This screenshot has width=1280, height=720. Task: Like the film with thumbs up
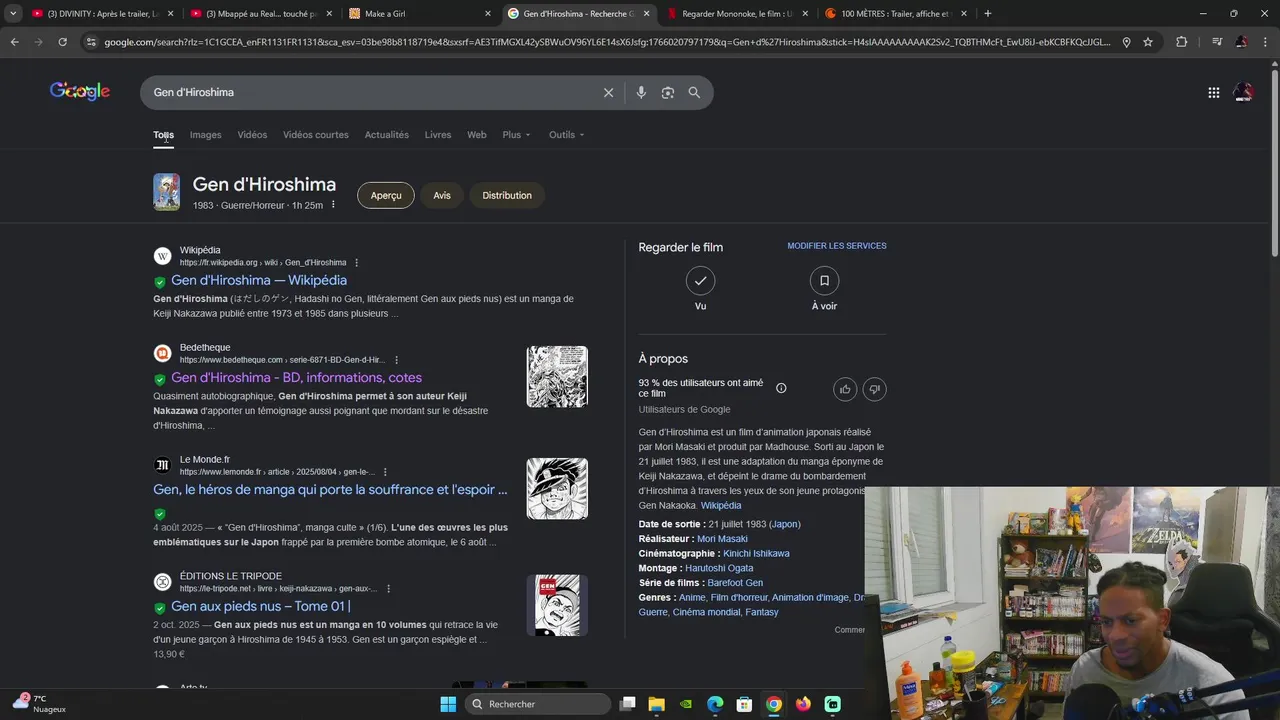845,389
